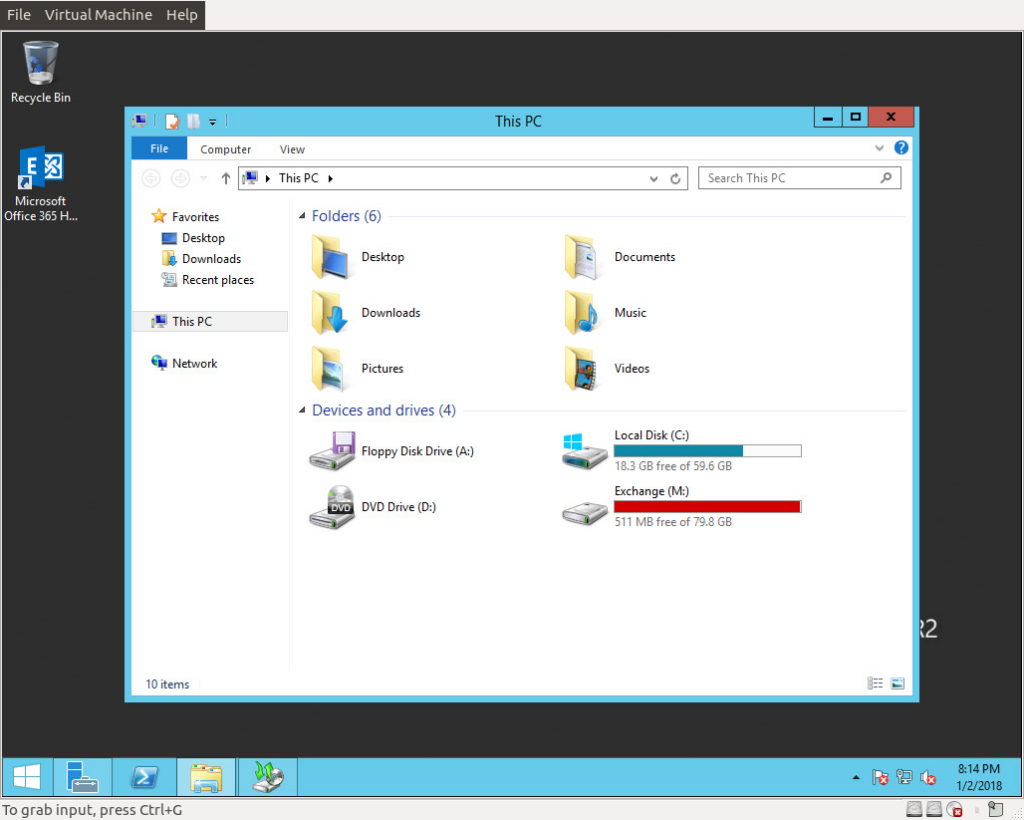This screenshot has height=820, width=1024.
Task: Click the Back navigation arrow
Action: tap(151, 178)
